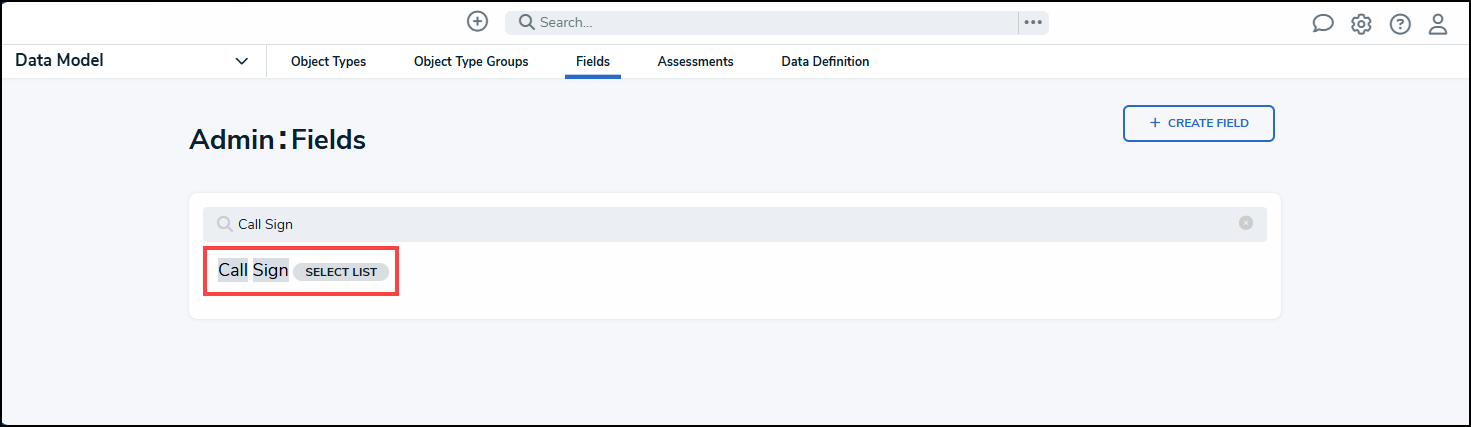This screenshot has height=427, width=1471.
Task: Click the Select List badge
Action: click(341, 272)
